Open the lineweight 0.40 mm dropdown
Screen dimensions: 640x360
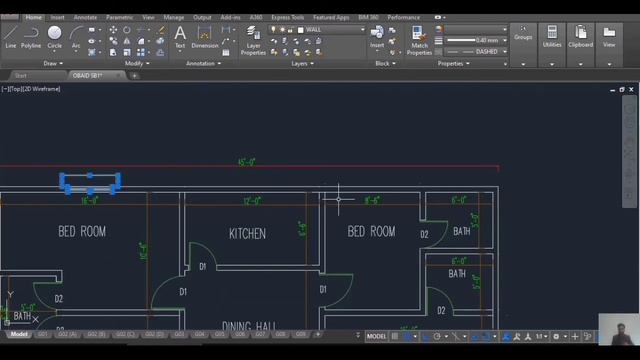pos(505,40)
